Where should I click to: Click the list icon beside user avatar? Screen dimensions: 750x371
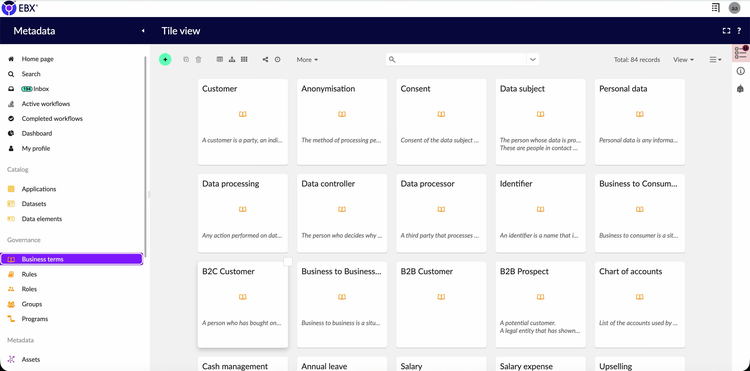(x=716, y=7)
